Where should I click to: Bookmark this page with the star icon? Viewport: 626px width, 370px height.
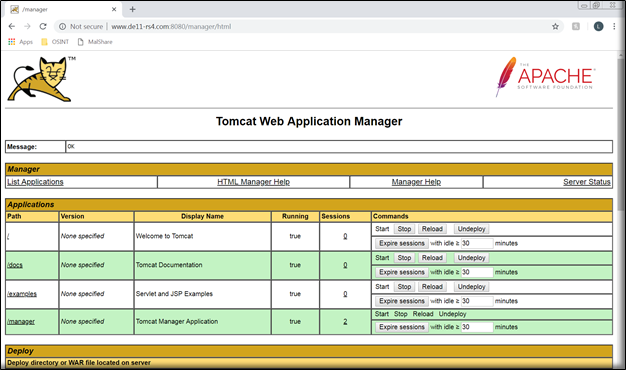click(x=555, y=26)
